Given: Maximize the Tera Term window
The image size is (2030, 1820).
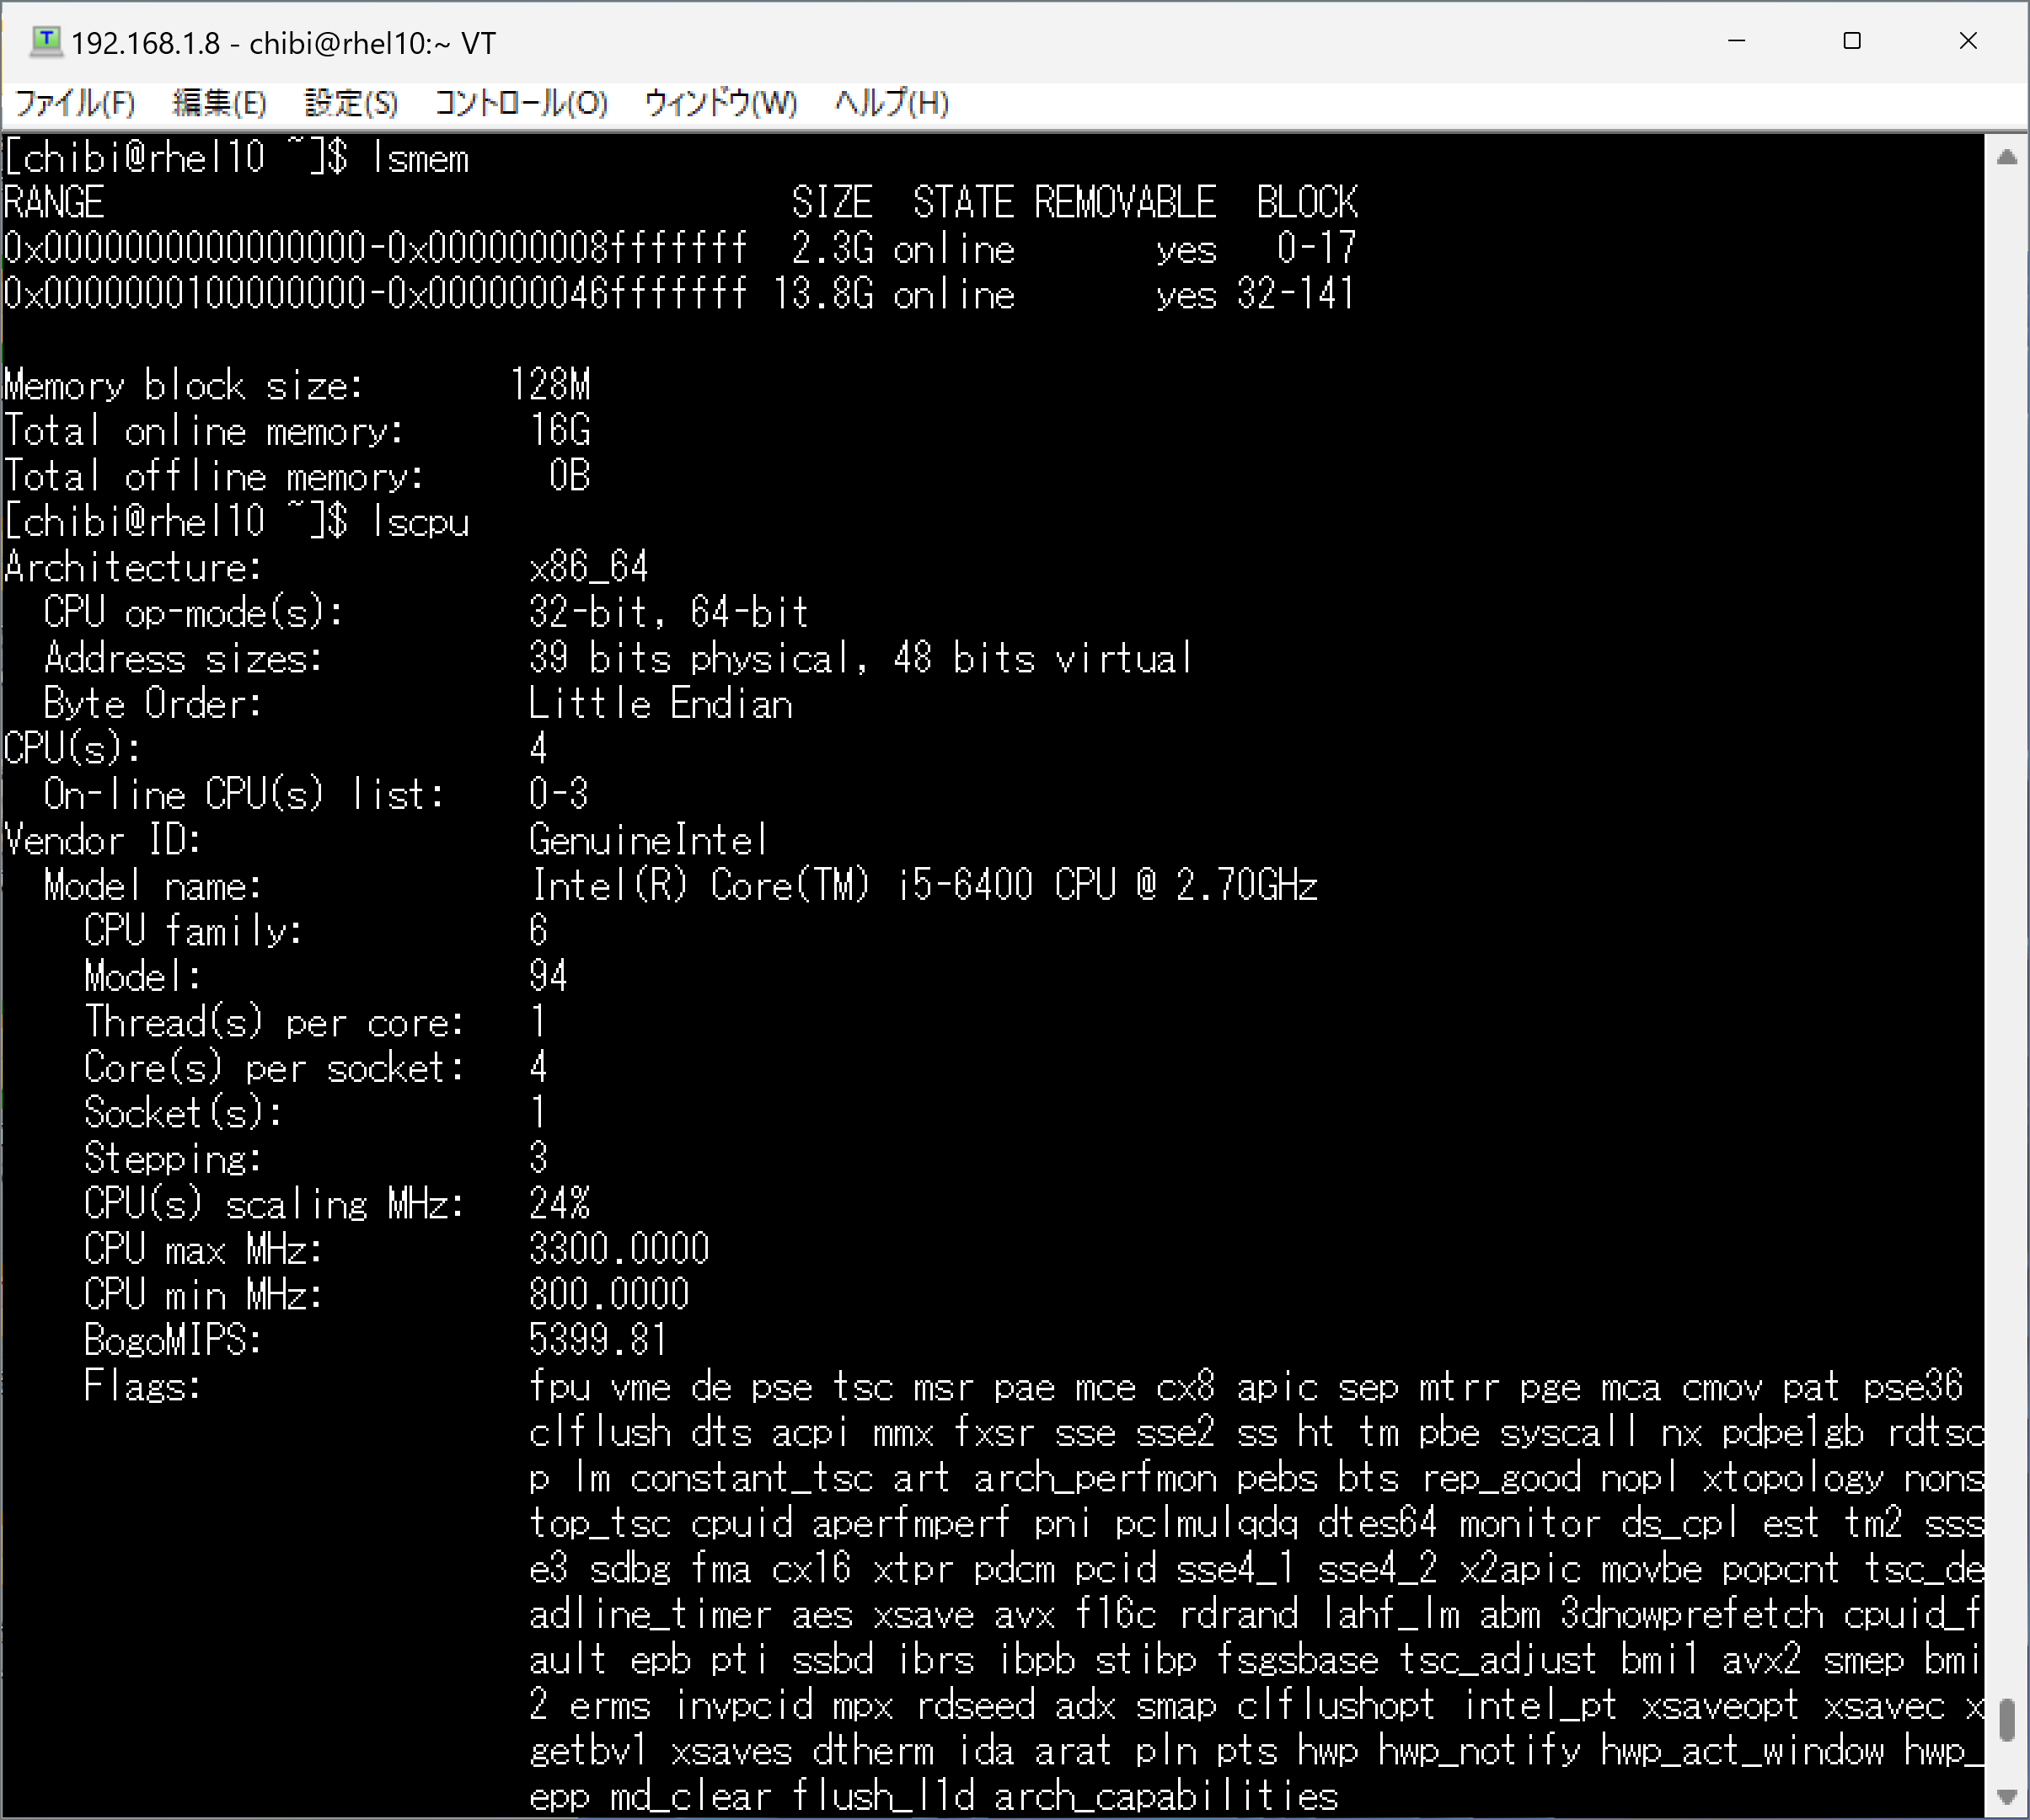Looking at the screenshot, I should tap(1852, 42).
